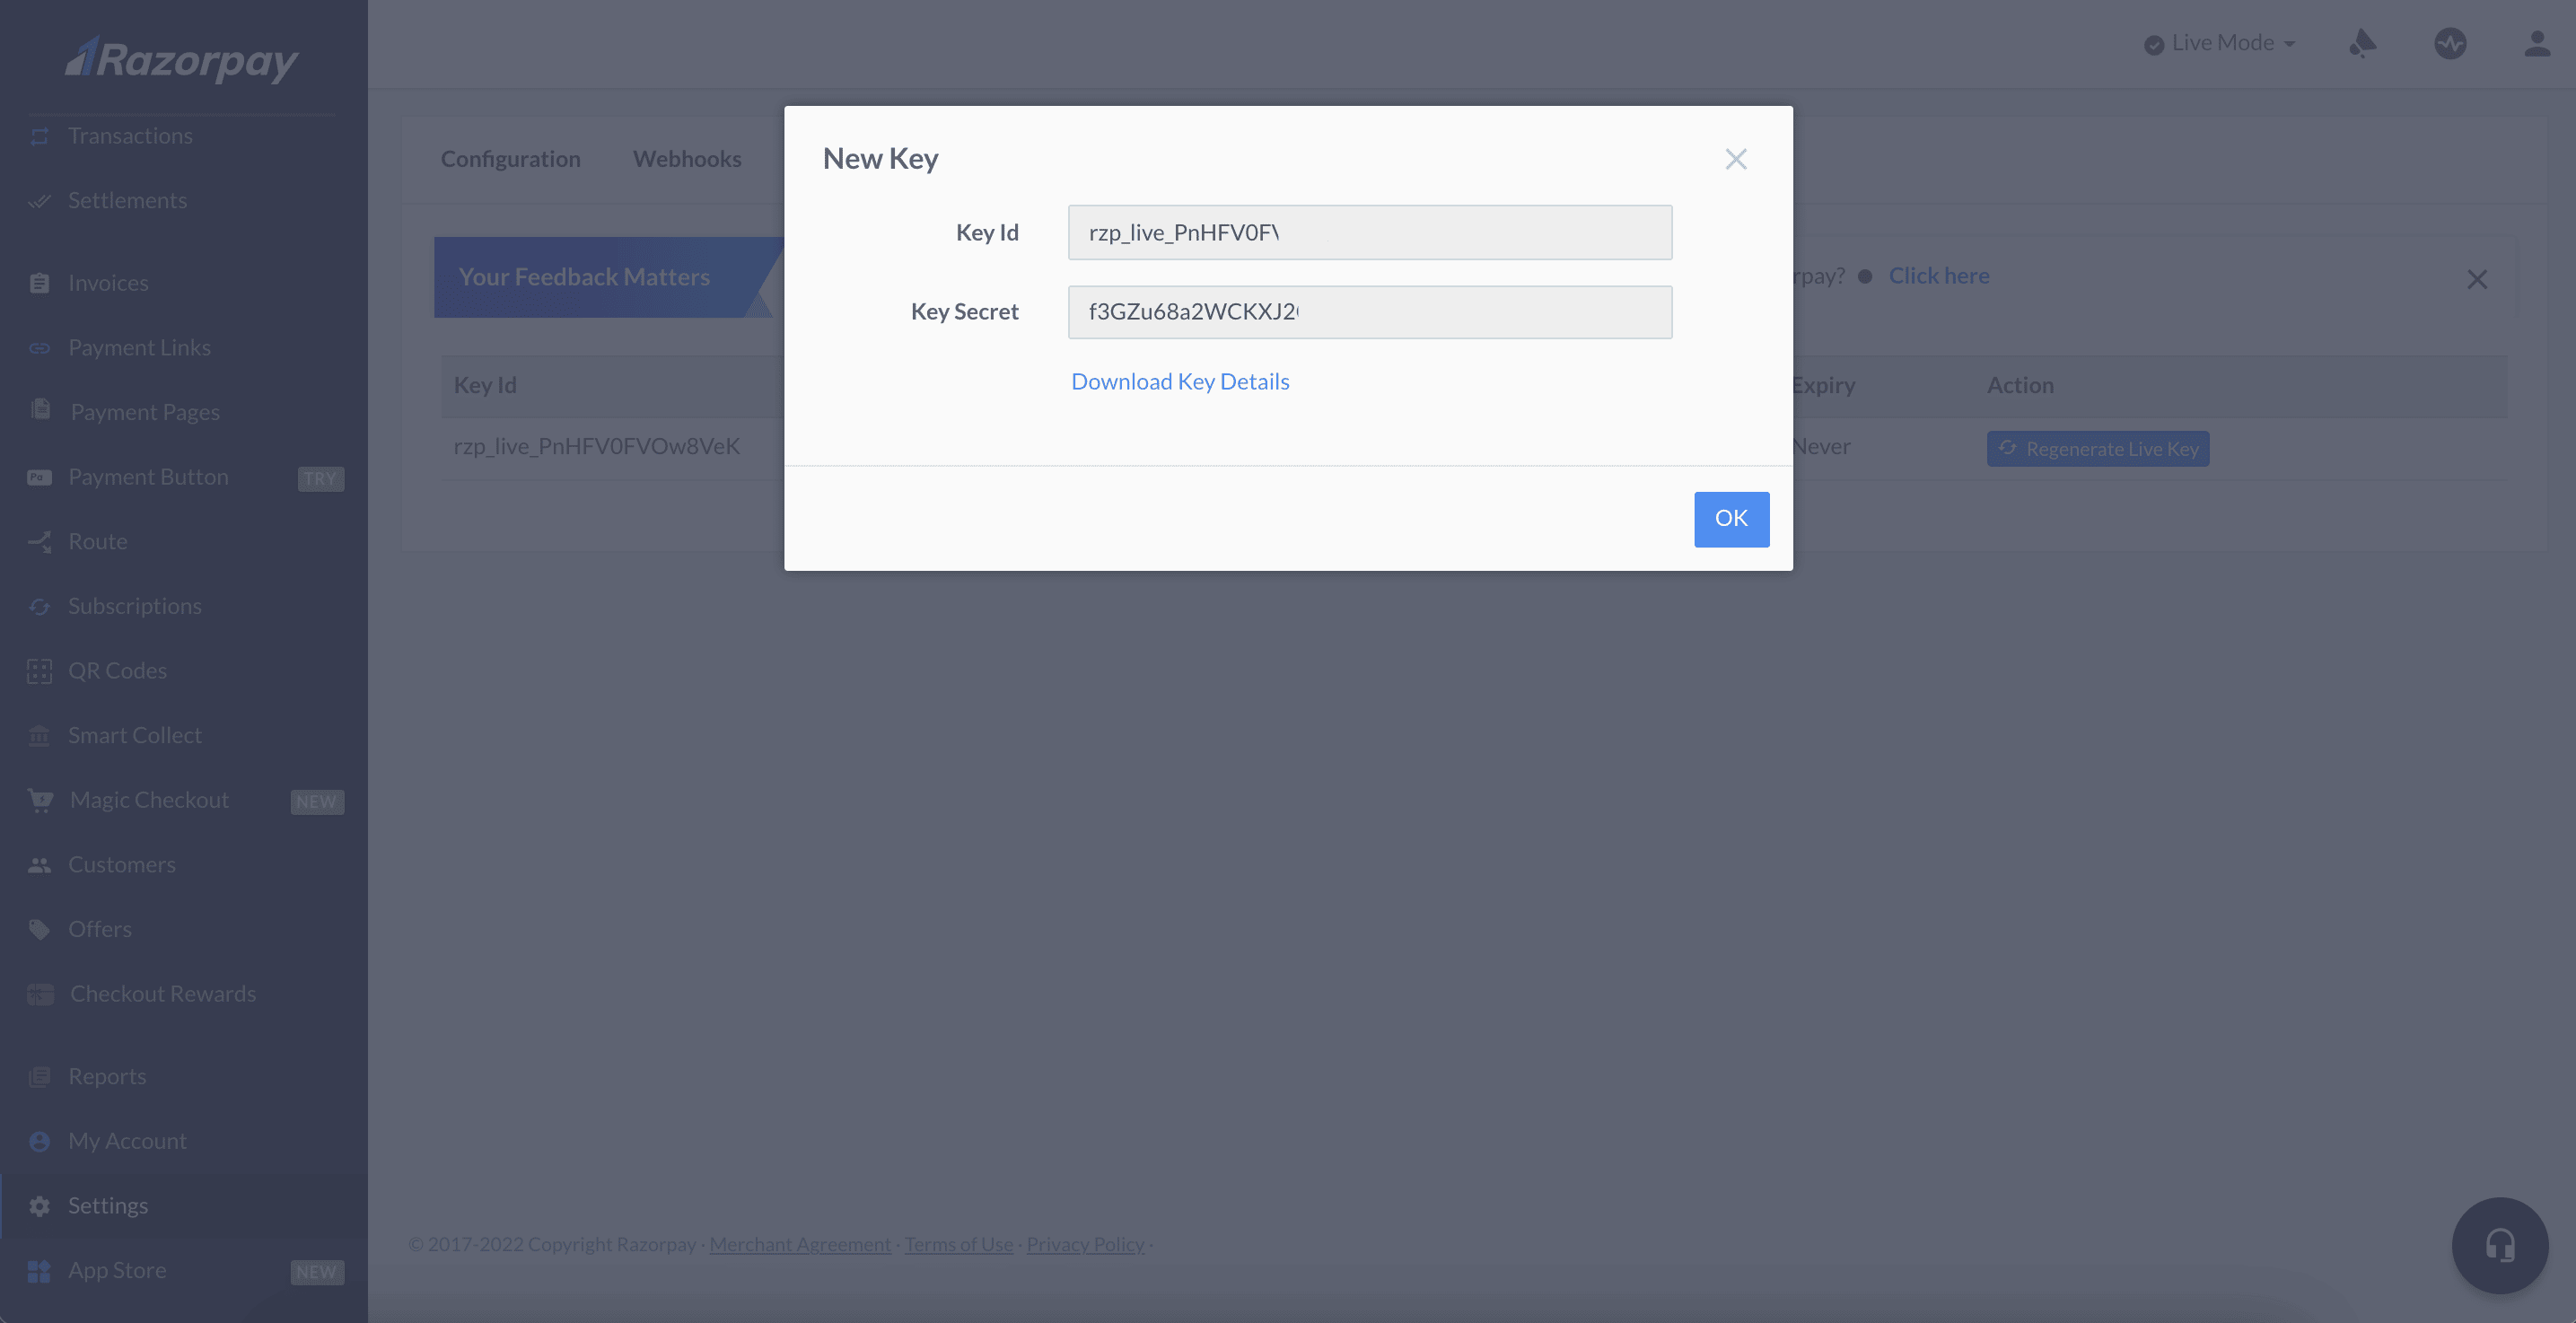2576x1323 pixels.
Task: Click the QR Codes icon
Action: (39, 671)
